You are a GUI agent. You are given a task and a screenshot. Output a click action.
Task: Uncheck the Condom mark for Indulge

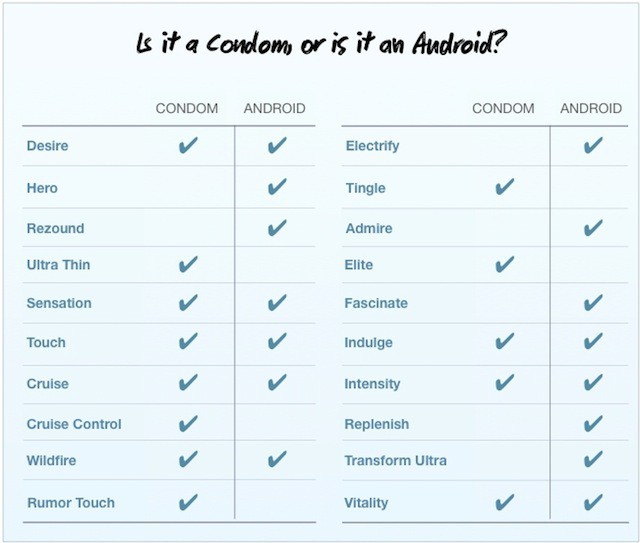point(504,342)
